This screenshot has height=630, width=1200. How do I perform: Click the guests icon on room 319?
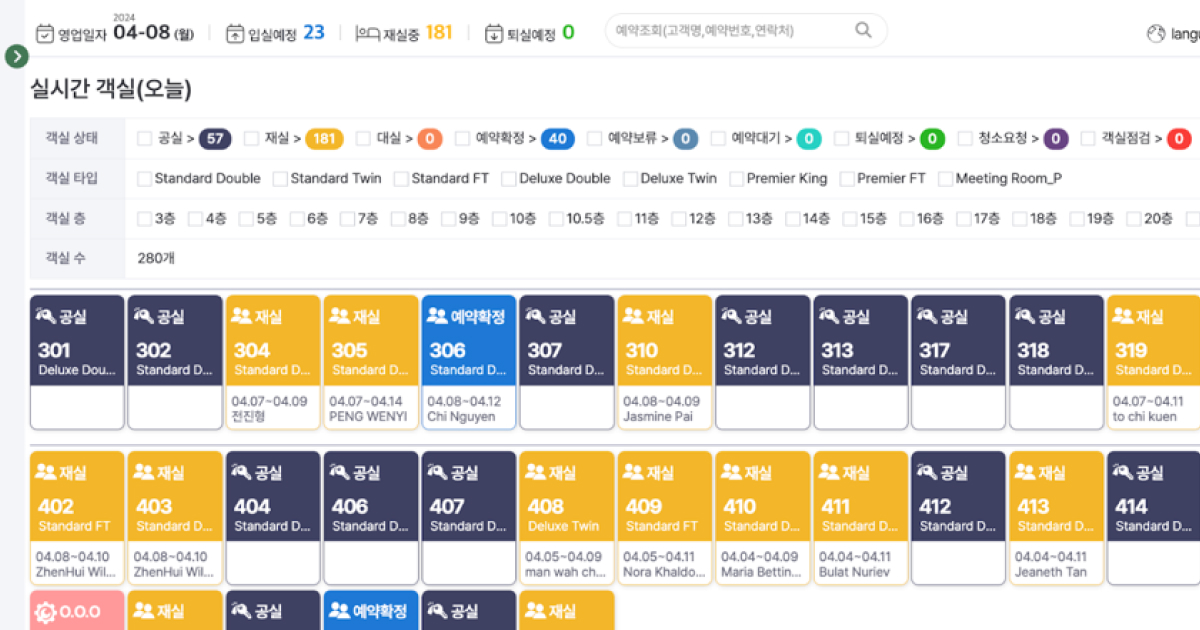click(x=1124, y=316)
